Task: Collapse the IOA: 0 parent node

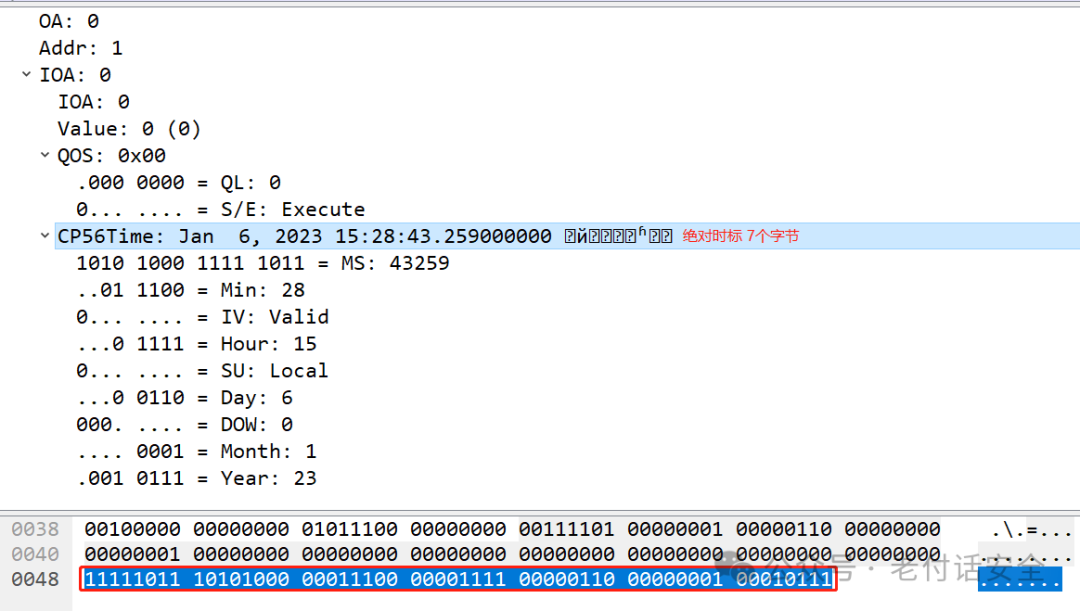Action: [26, 74]
